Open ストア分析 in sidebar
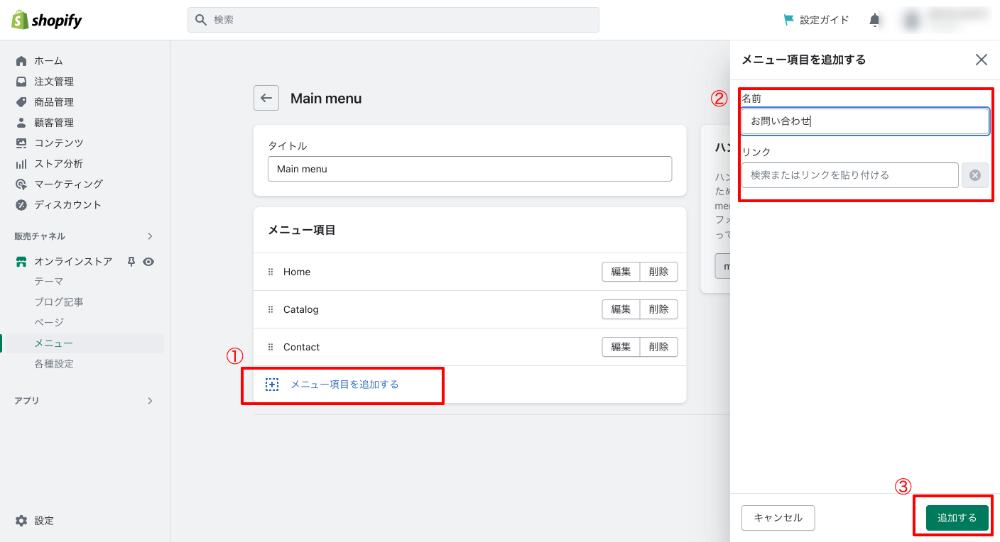This screenshot has height=542, width=1000. (59, 164)
